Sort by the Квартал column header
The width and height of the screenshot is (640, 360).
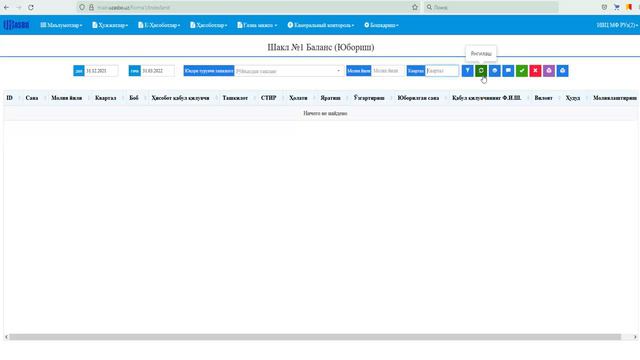[105, 98]
